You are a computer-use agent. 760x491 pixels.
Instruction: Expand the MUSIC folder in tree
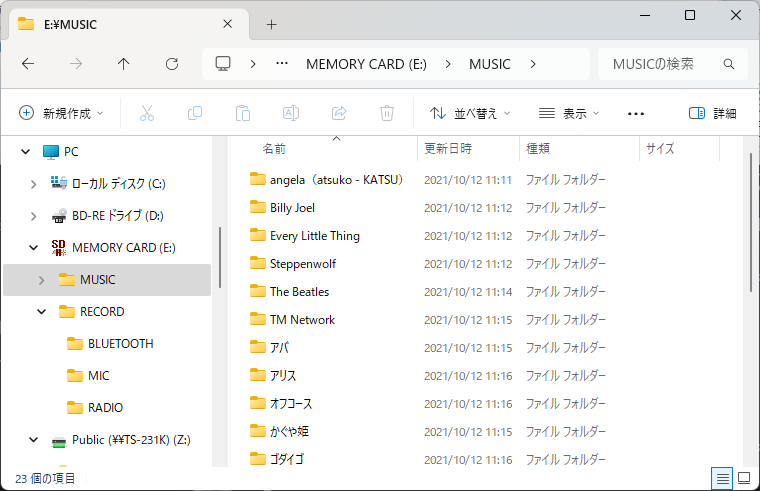41,280
